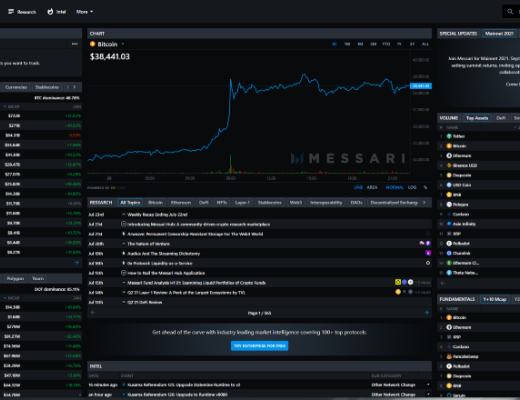Select the Polygon tab in lower left panel
Image resolution: width=520 pixels, height=400 pixels.
point(15,278)
